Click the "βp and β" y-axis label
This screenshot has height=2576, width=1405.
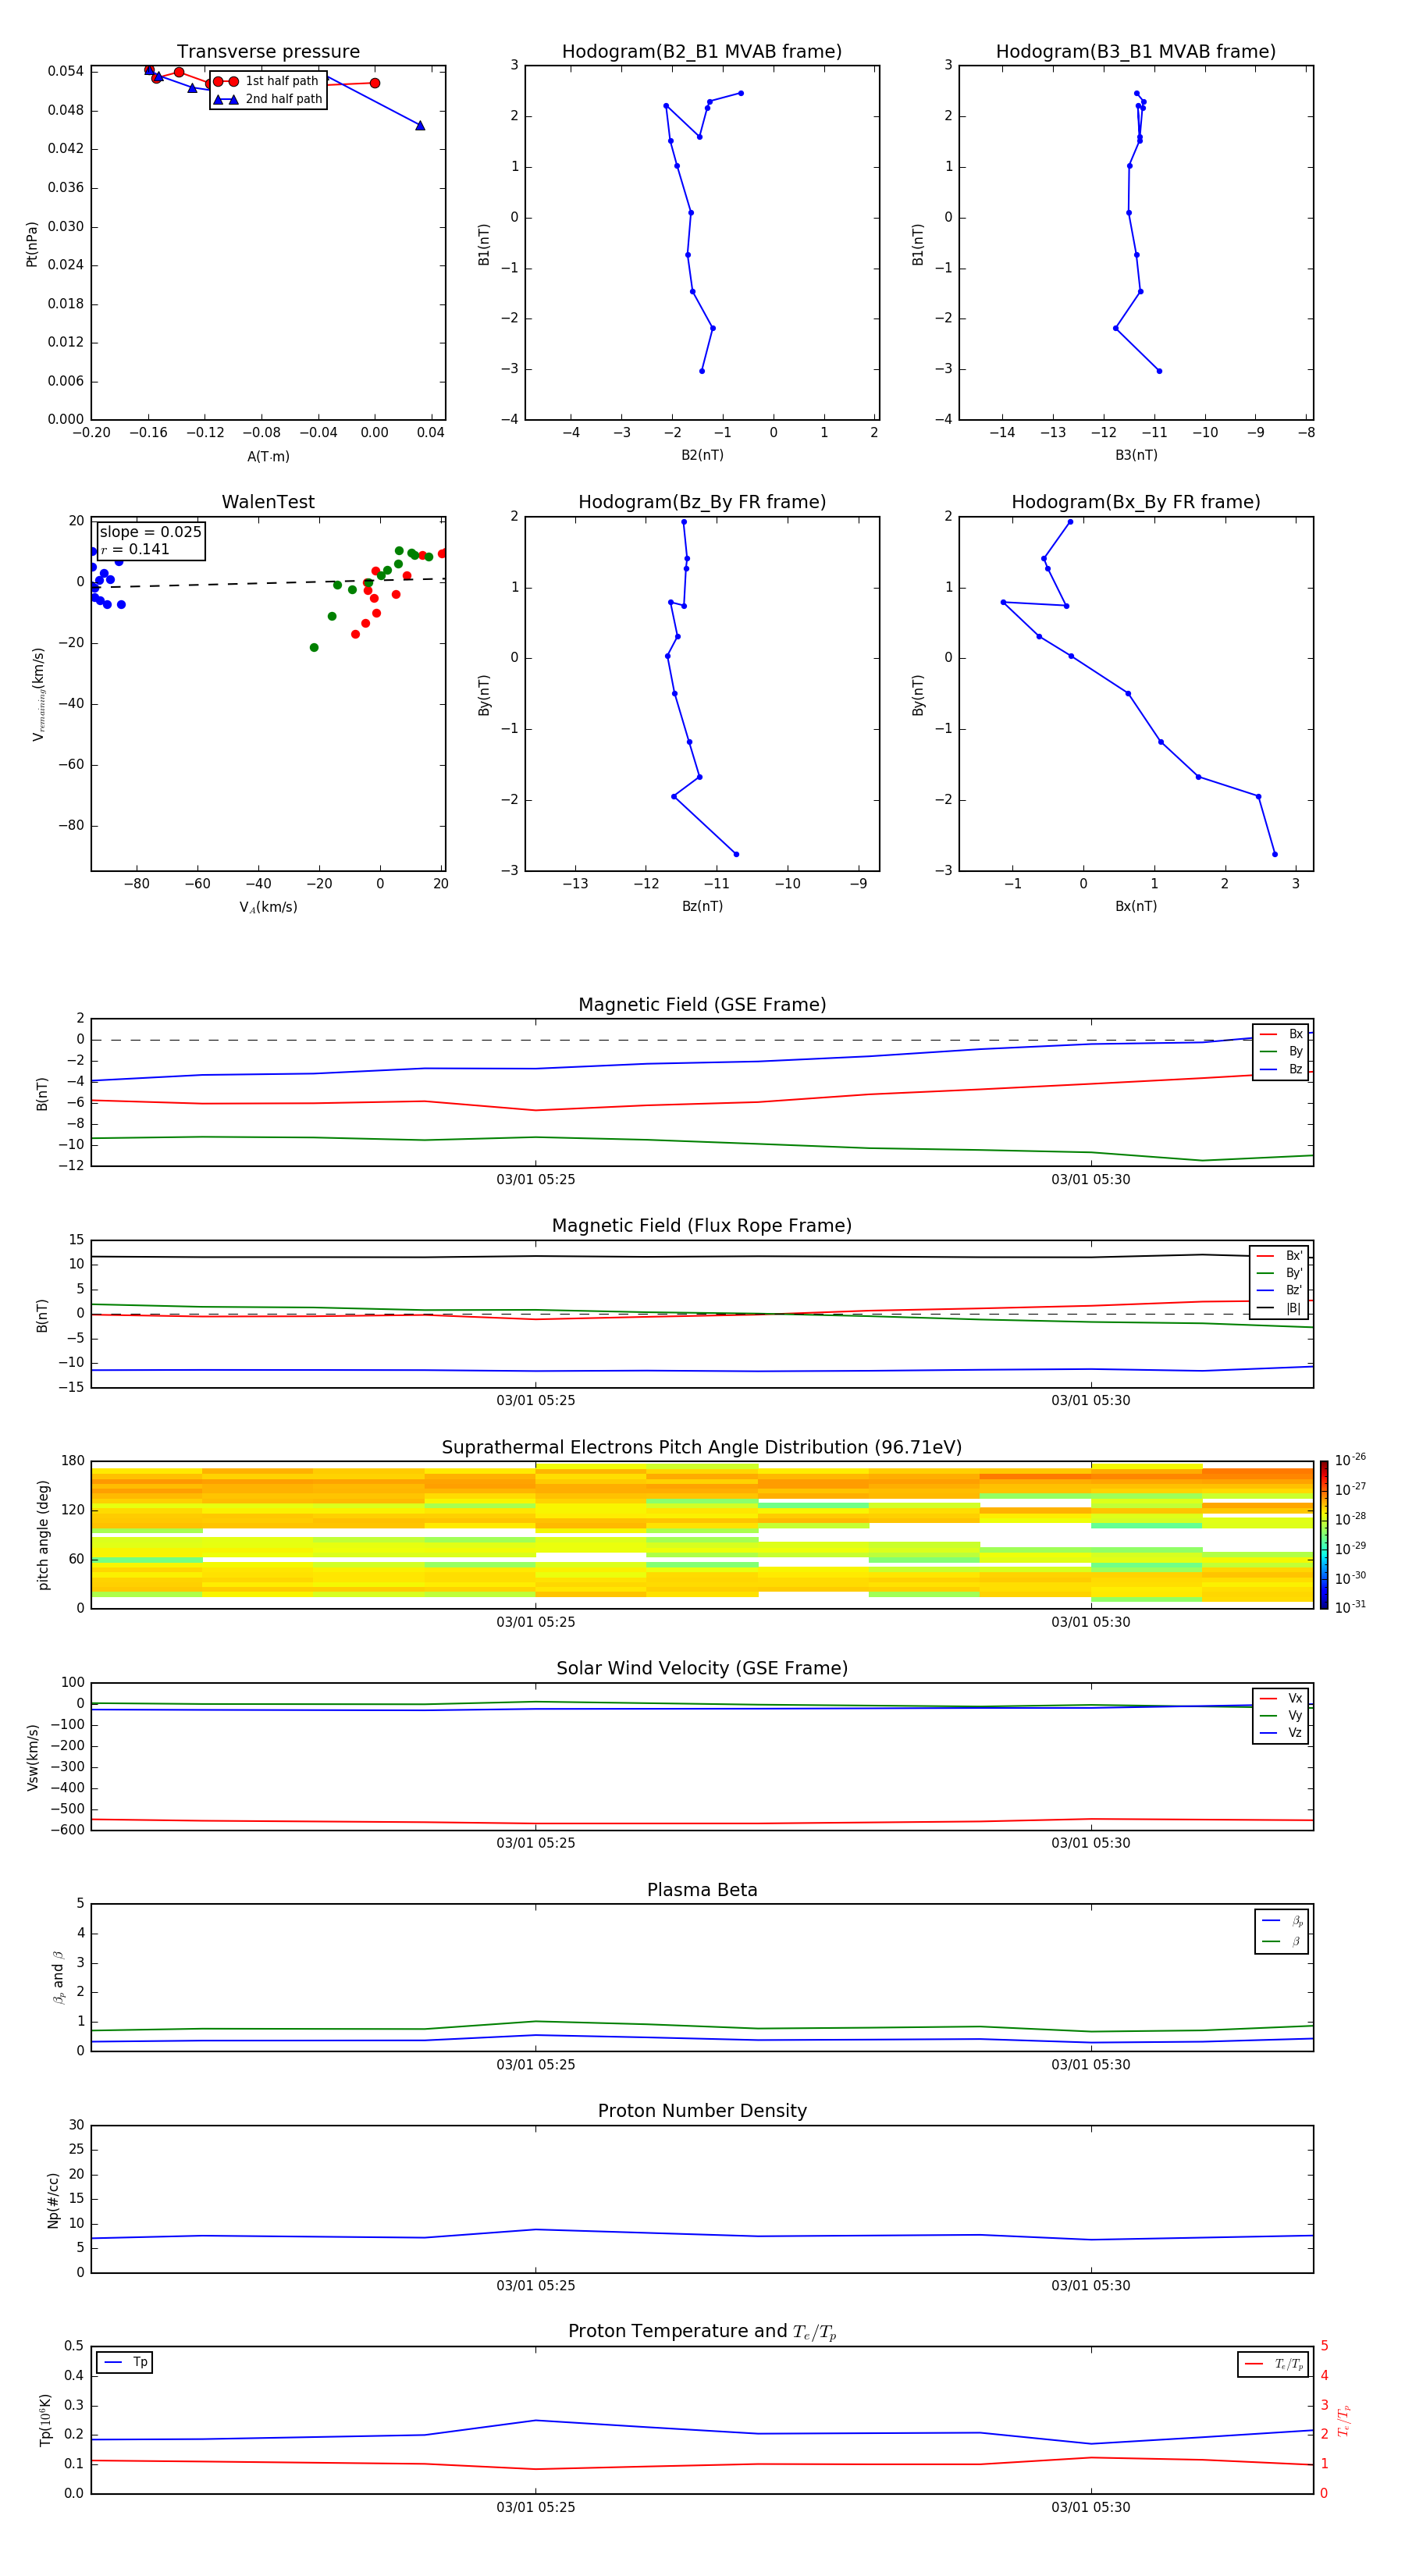[58, 1977]
